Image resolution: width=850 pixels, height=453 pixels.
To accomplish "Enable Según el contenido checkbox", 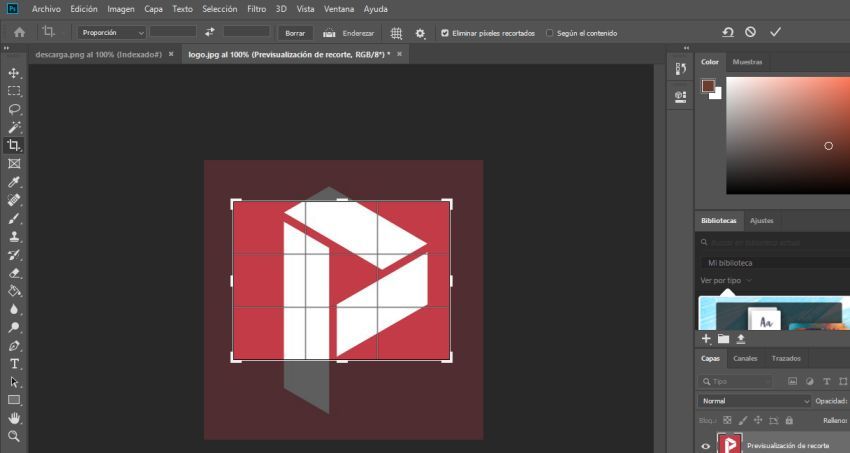I will click(549, 33).
